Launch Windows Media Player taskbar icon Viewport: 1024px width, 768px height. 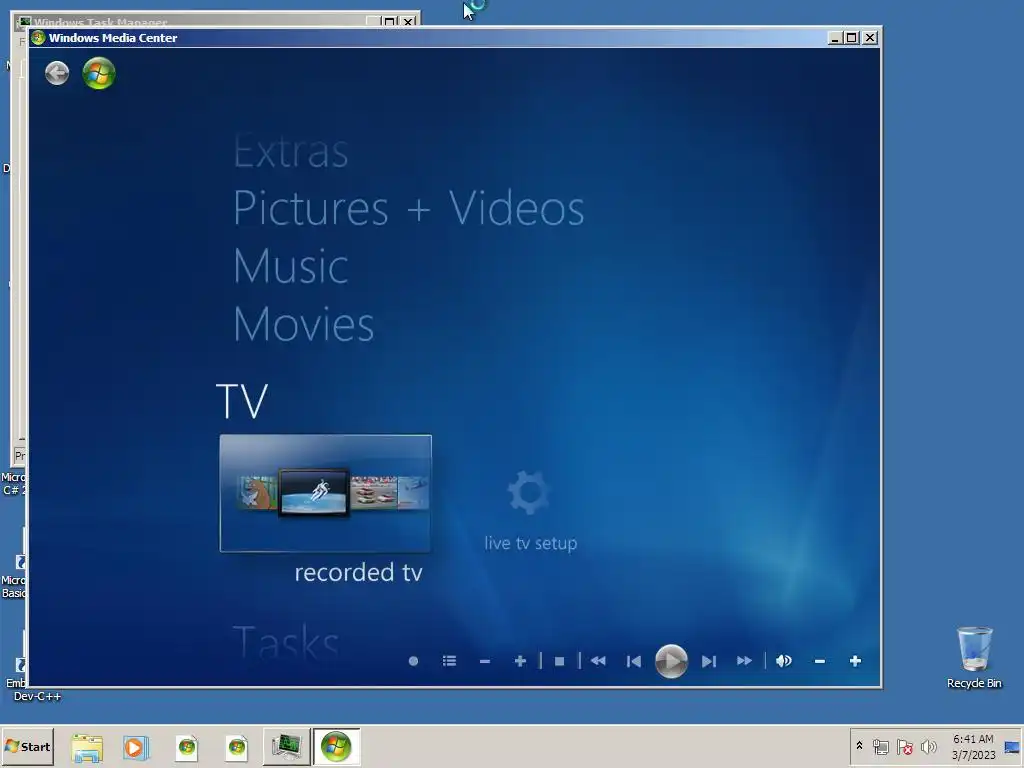(136, 747)
